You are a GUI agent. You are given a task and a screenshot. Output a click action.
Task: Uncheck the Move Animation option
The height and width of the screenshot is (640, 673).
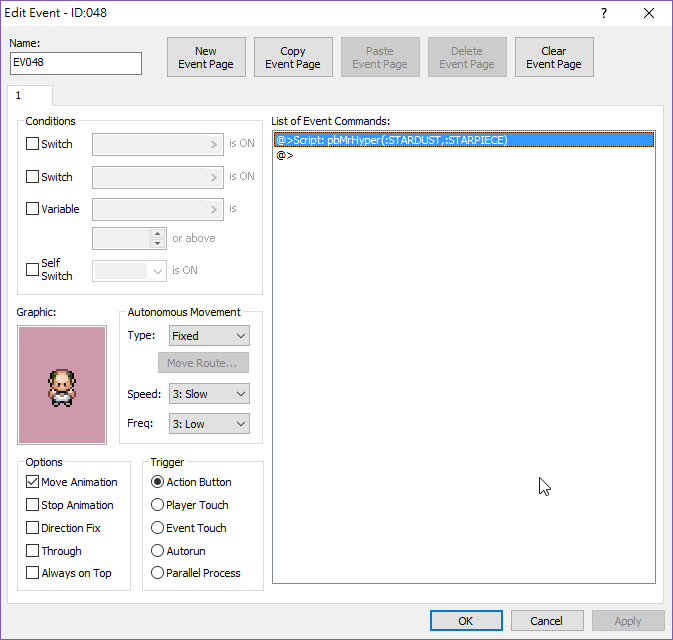[33, 482]
